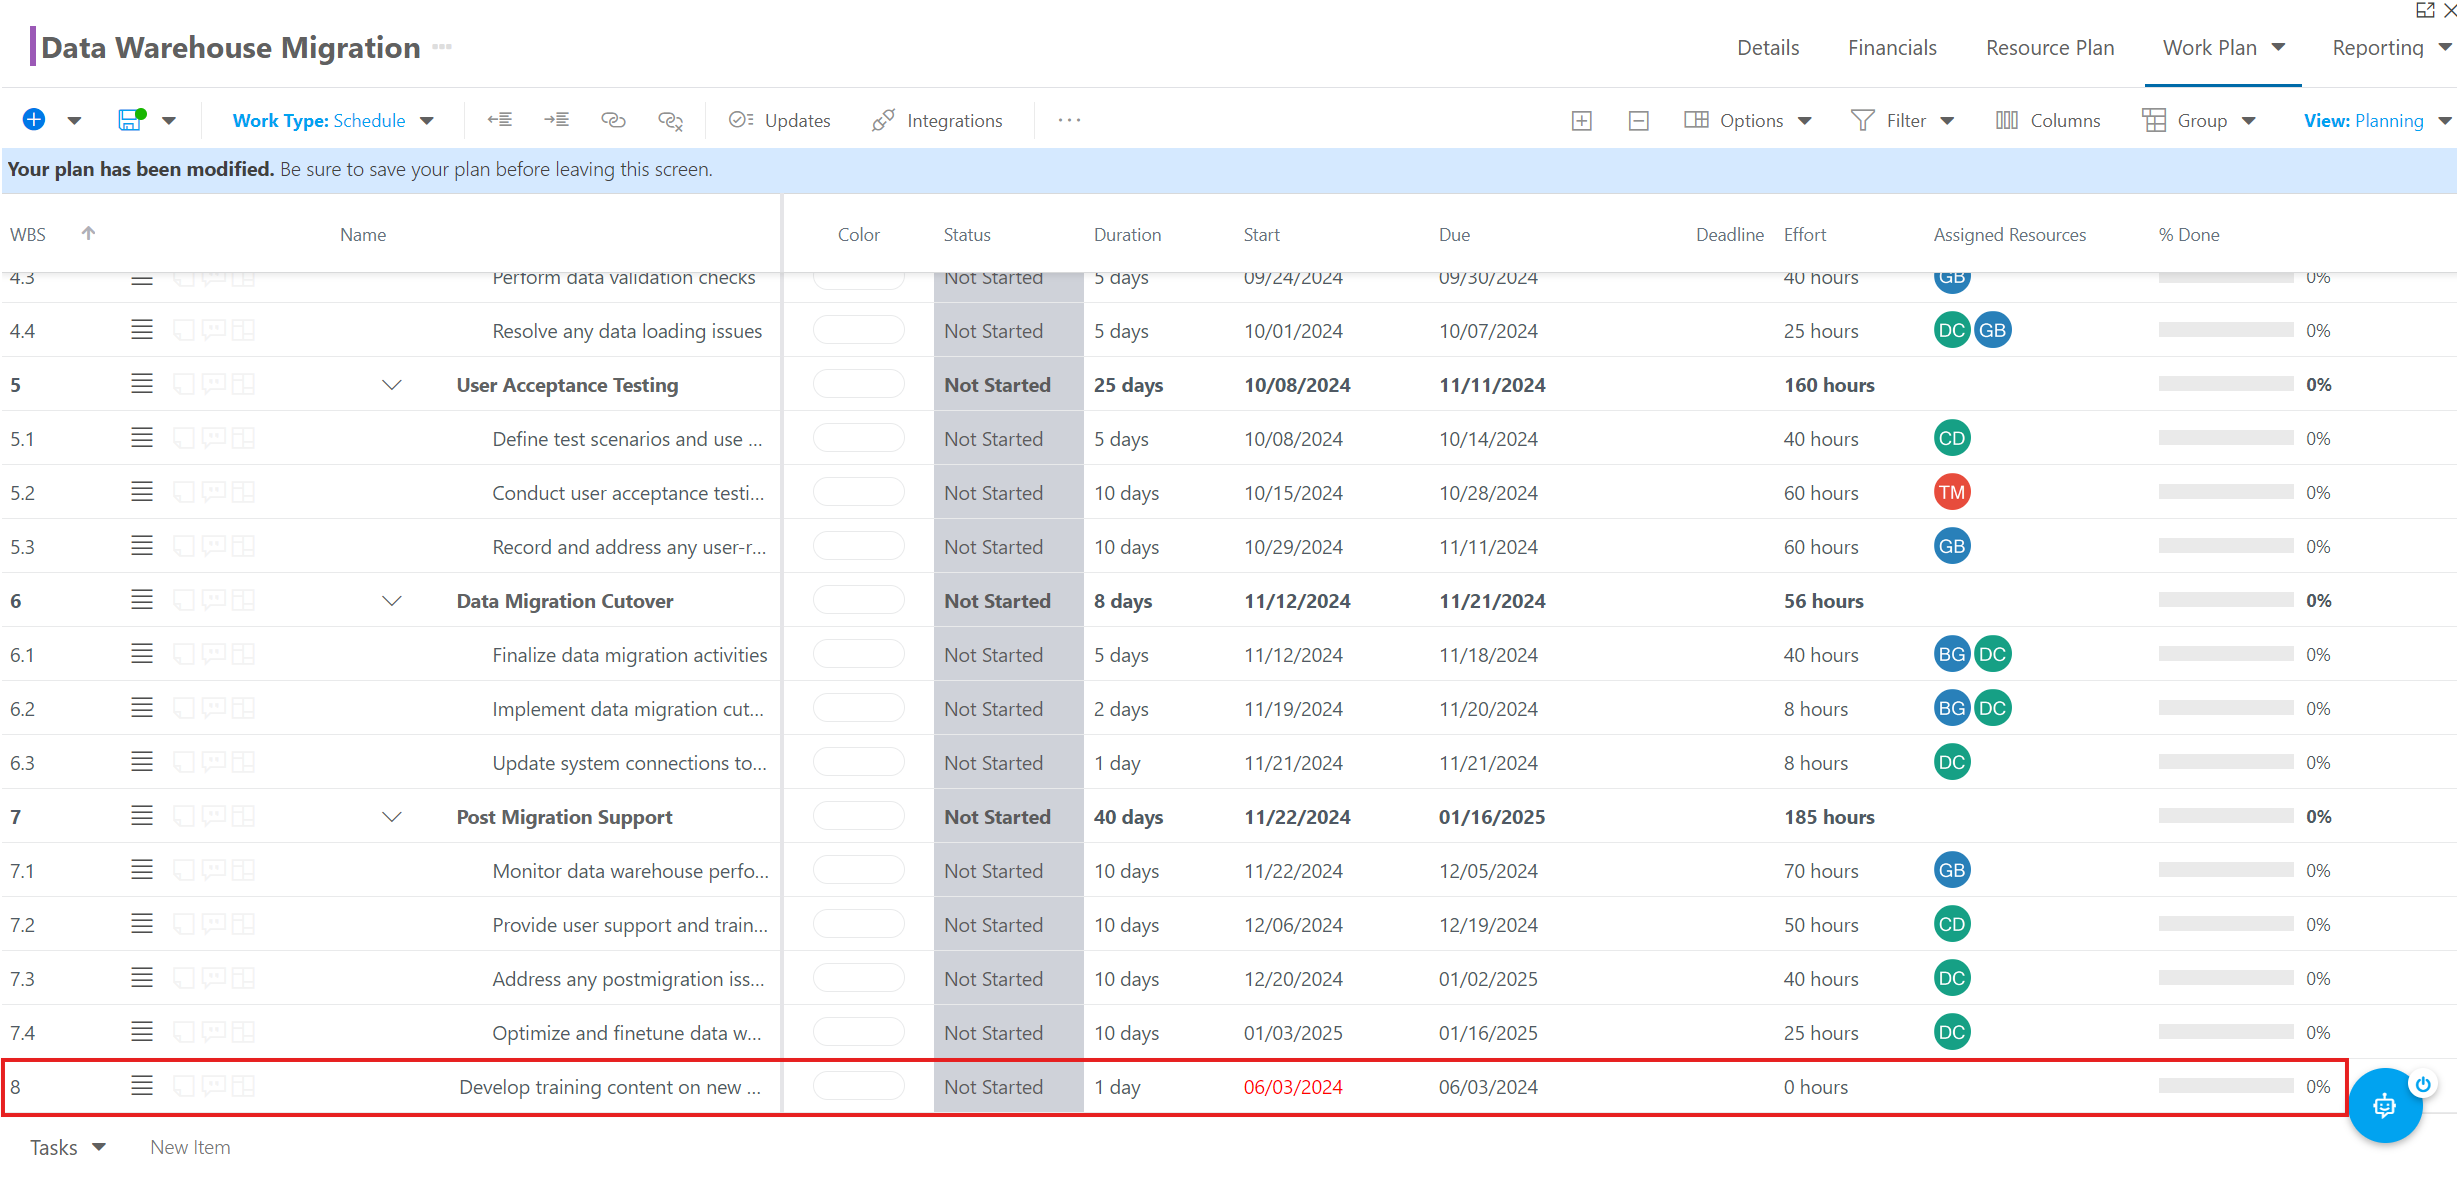Click the 185 hours effort cell
This screenshot has height=1180, width=2457.
click(x=1829, y=817)
